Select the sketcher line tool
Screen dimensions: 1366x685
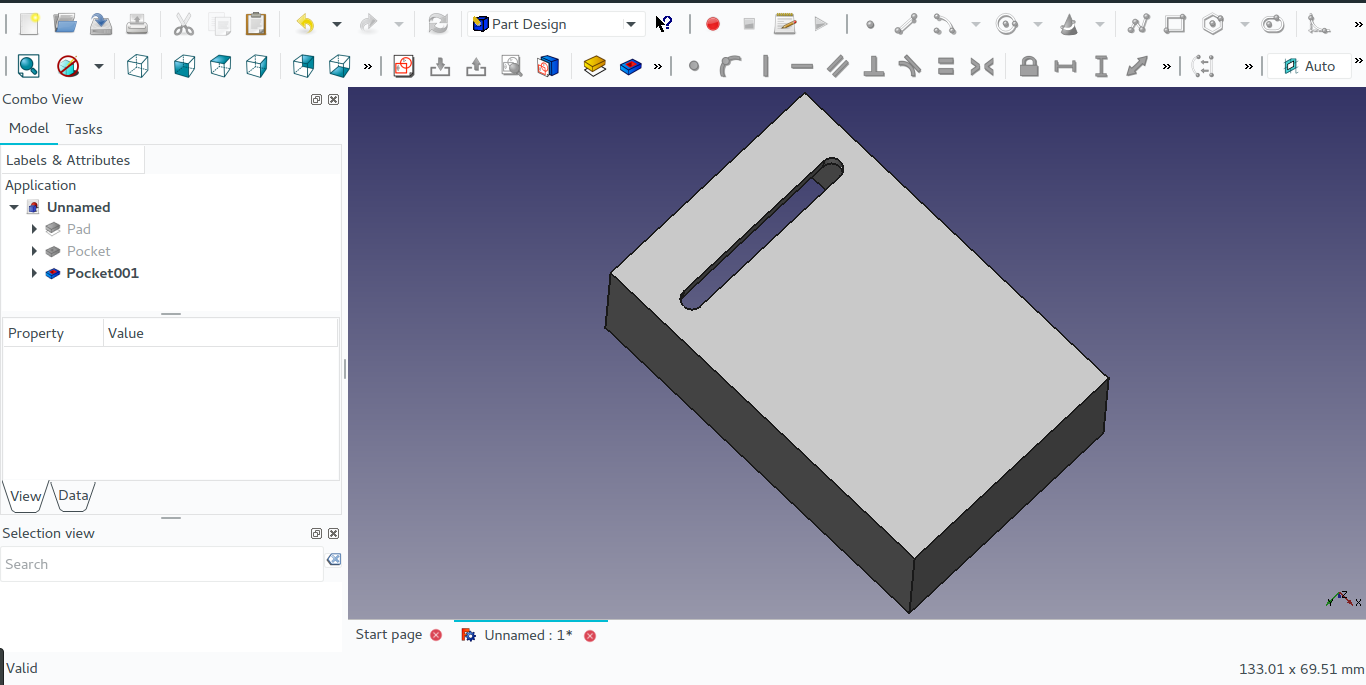pyautogui.click(x=906, y=24)
